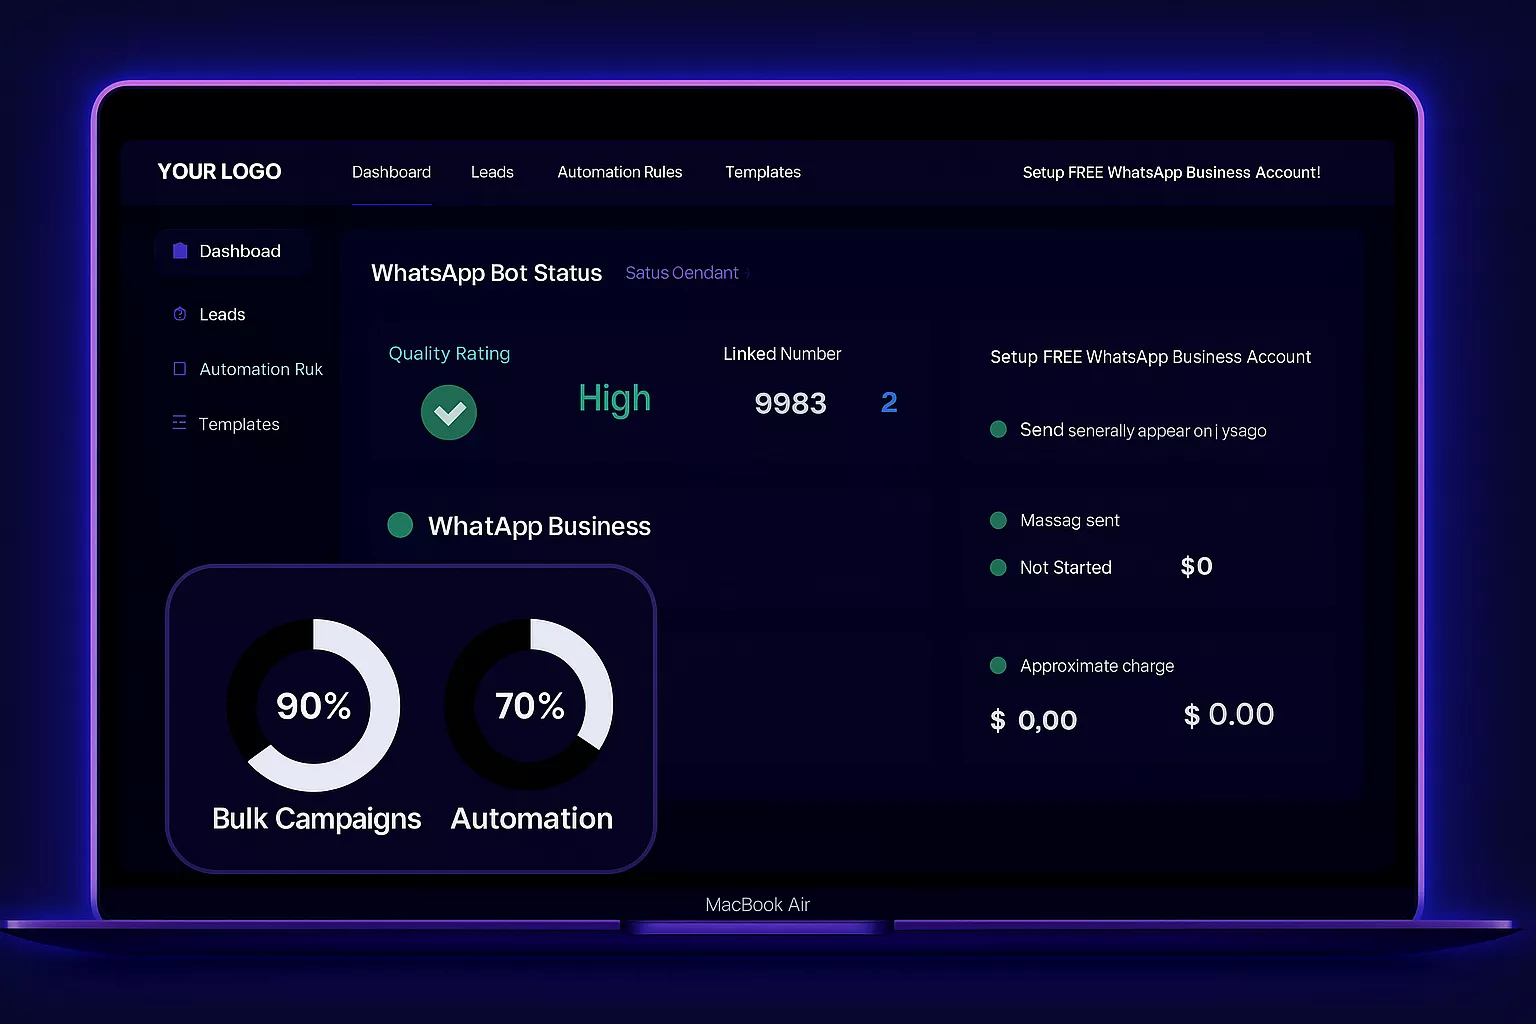Click the Leads icon in the sidebar

180,314
